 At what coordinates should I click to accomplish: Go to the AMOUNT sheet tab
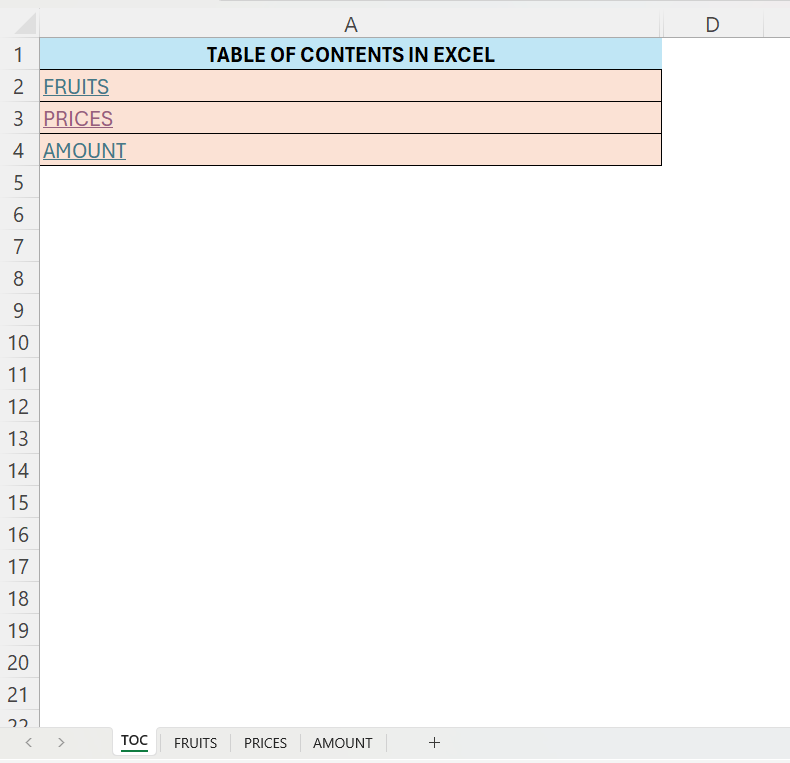[x=342, y=743]
